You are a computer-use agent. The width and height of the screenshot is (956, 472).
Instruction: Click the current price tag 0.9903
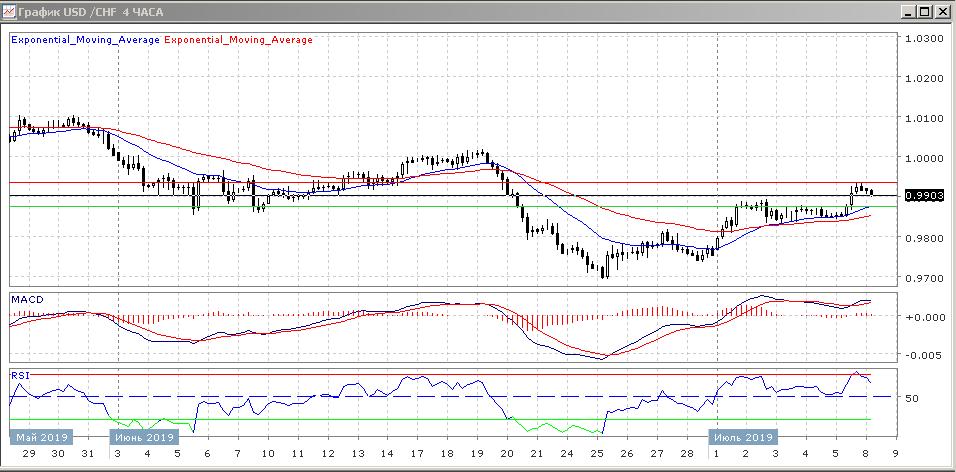(923, 196)
